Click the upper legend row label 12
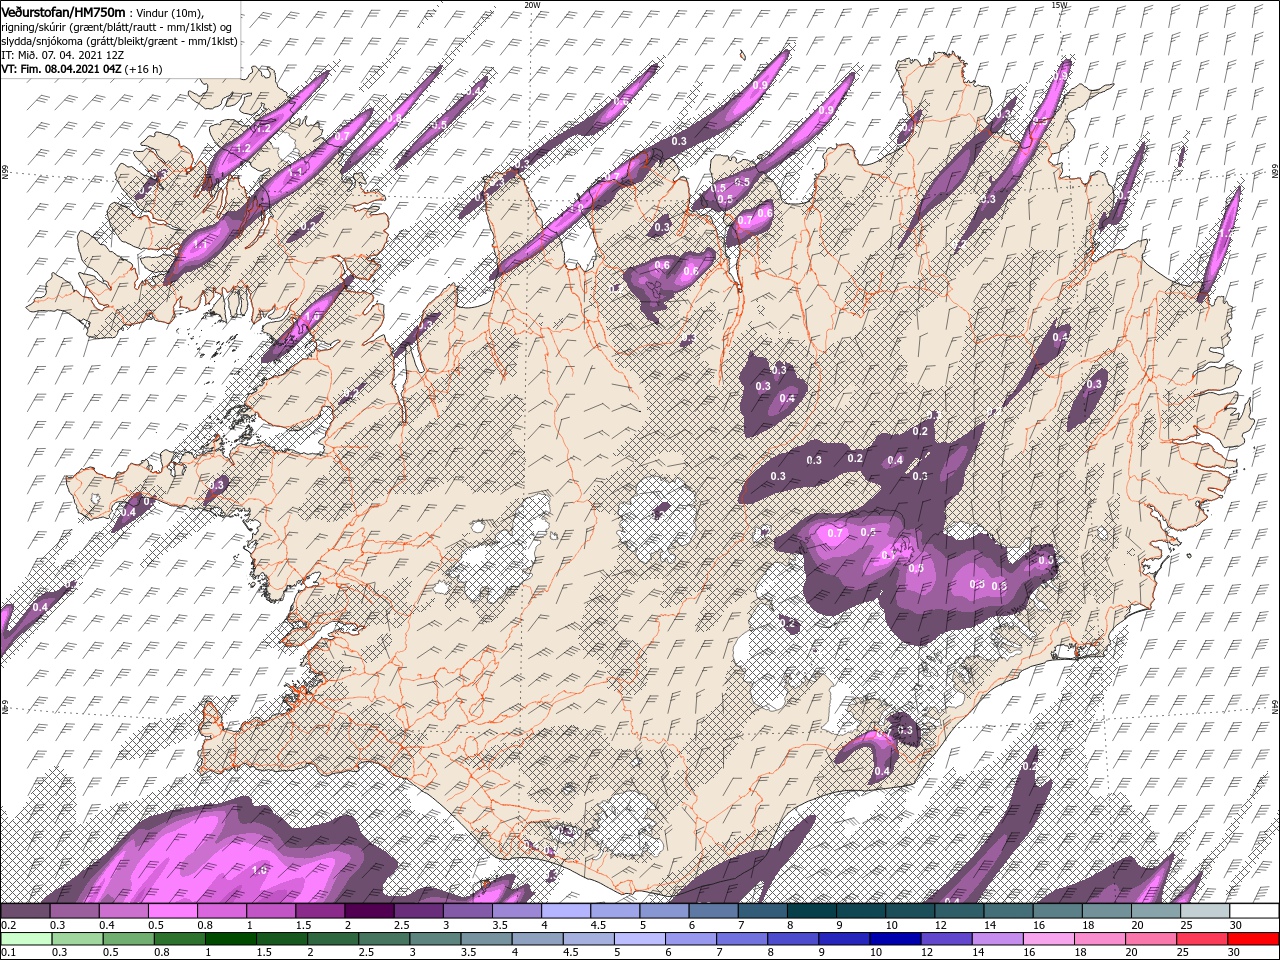Screen dimensions: 1280x960 943,925
